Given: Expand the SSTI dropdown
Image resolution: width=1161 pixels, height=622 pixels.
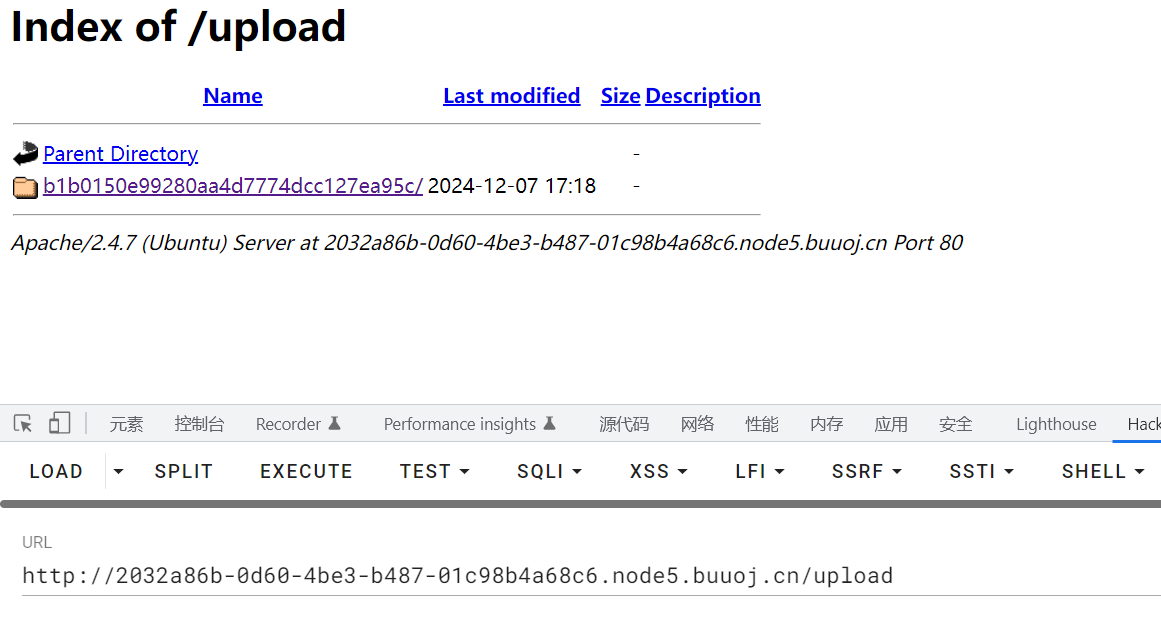Looking at the screenshot, I should pyautogui.click(x=981, y=471).
